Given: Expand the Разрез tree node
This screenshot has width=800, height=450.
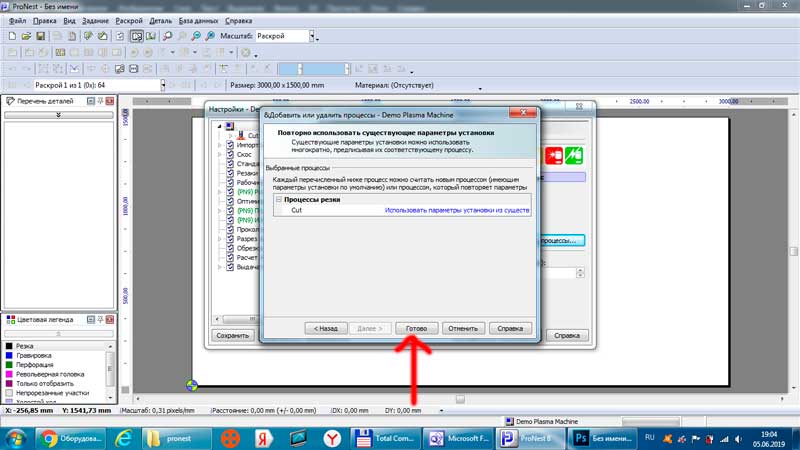Looking at the screenshot, I should click(220, 239).
